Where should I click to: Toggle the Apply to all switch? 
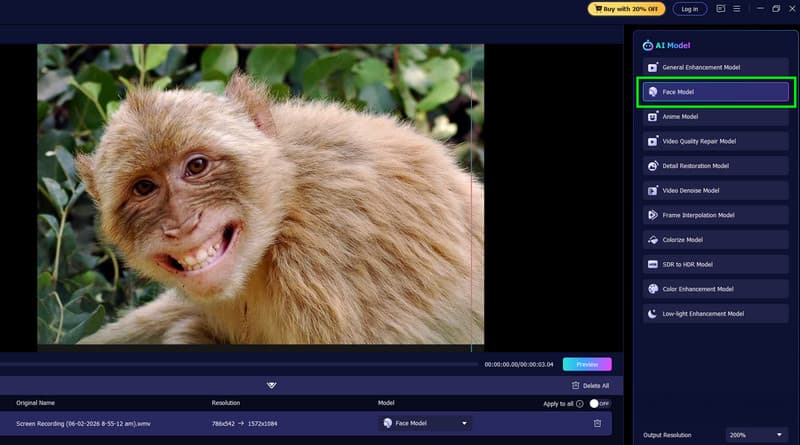tap(599, 403)
